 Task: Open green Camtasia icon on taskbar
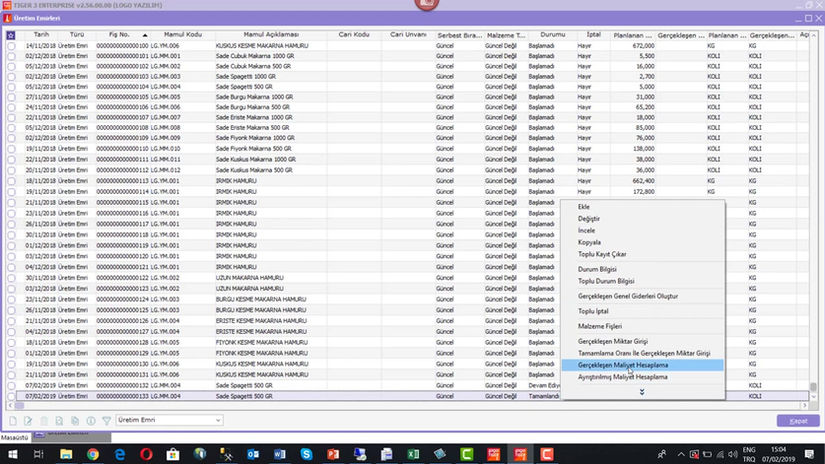(x=467, y=454)
